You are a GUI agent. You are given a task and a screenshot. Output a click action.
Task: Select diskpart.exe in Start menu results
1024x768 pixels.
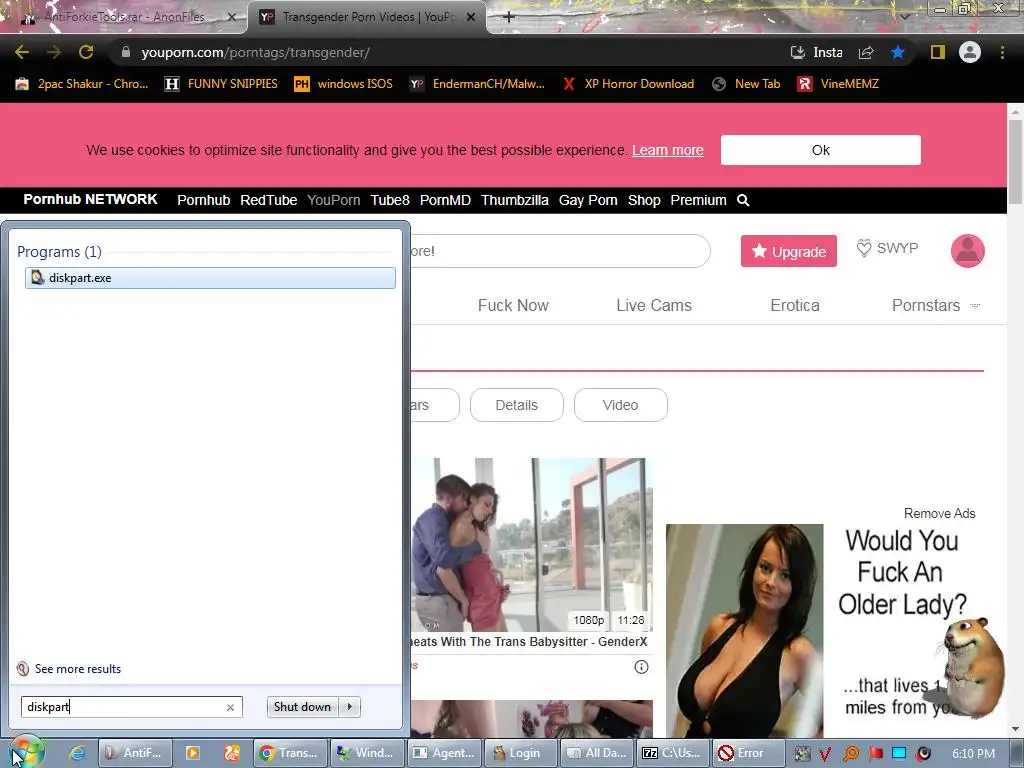click(210, 278)
